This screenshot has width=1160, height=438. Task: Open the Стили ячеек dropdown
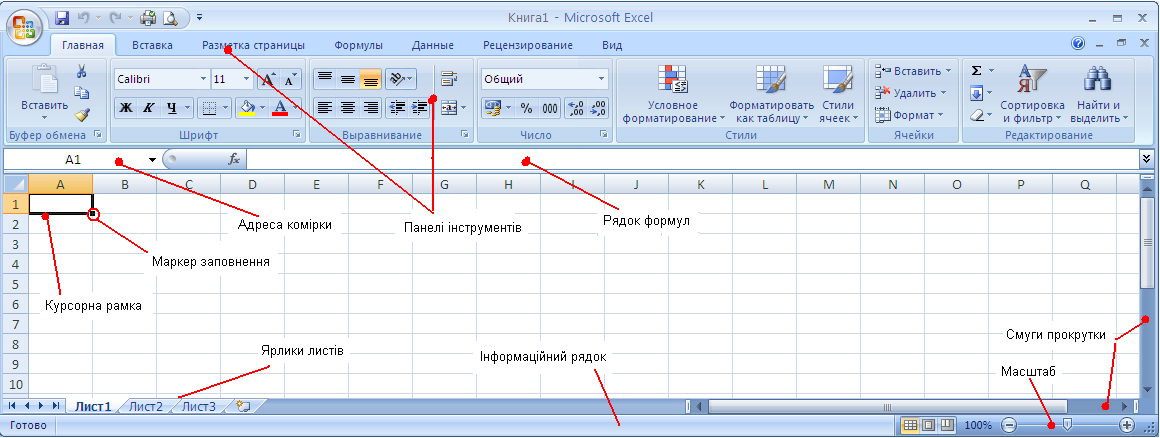click(838, 92)
